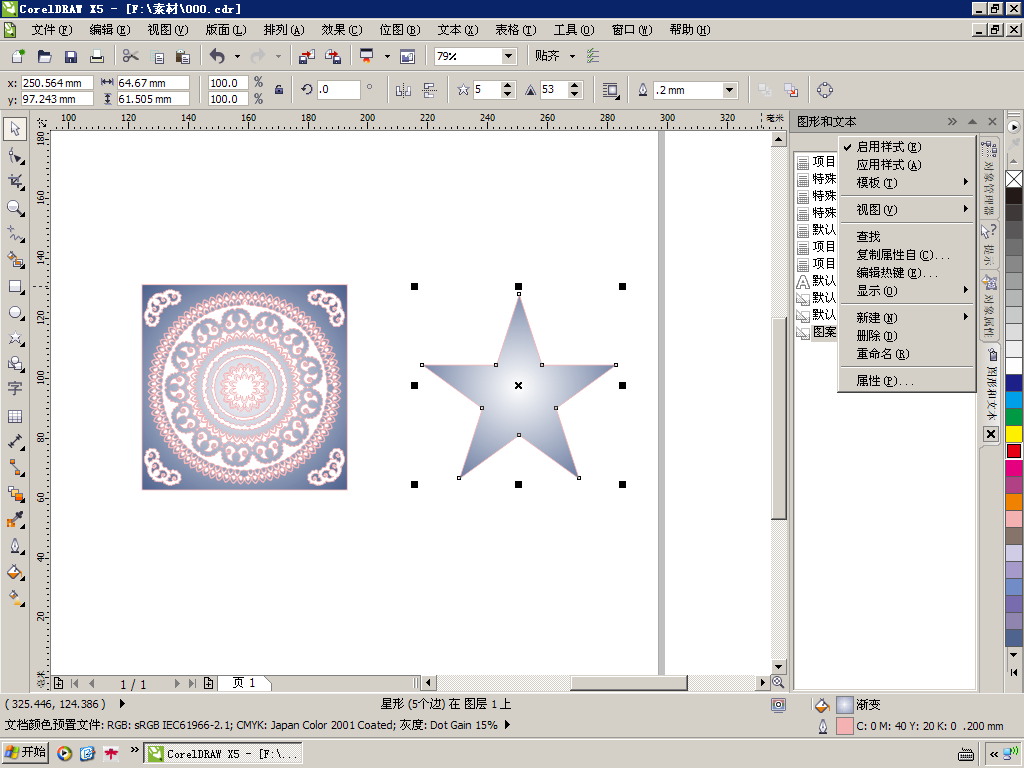Select the Outline pen tool in toolbox
The height and width of the screenshot is (768, 1024).
click(x=16, y=546)
